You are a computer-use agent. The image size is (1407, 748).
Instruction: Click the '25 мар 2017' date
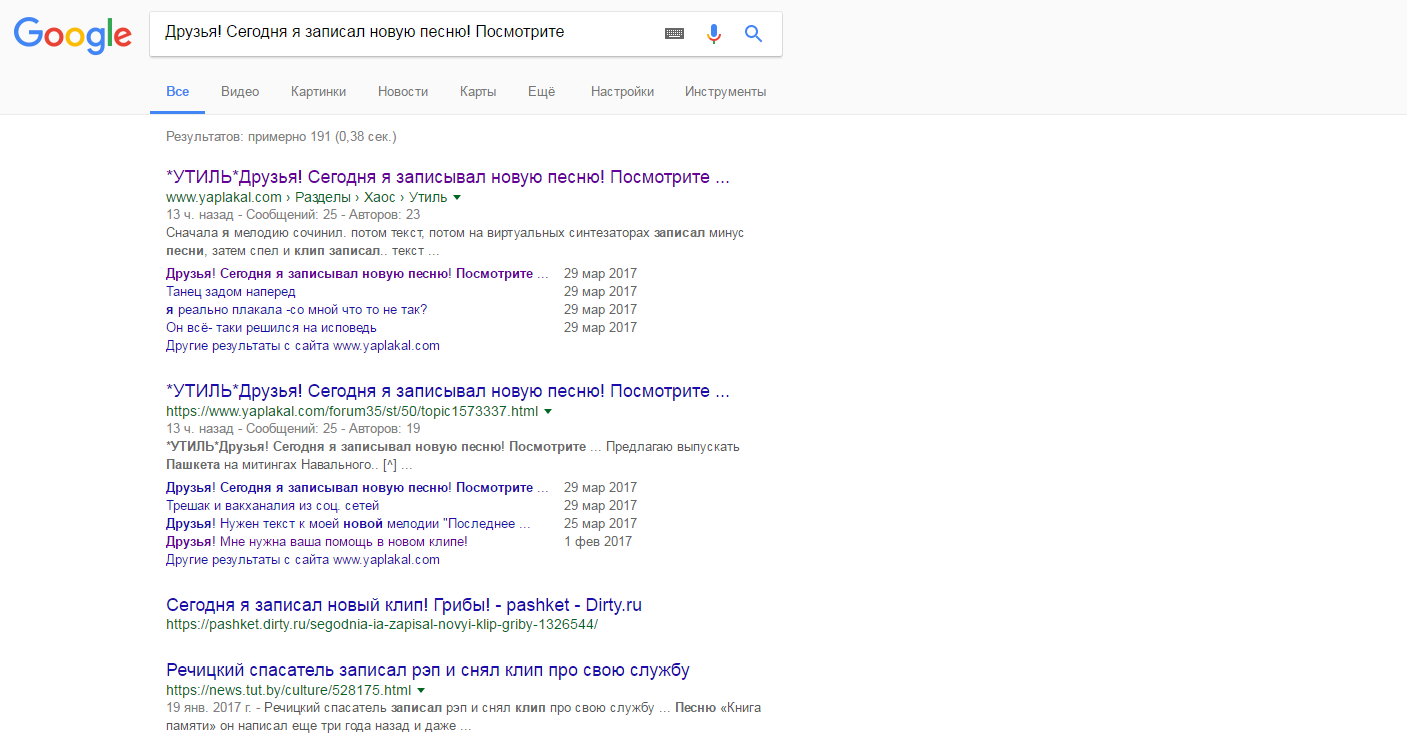pos(600,524)
